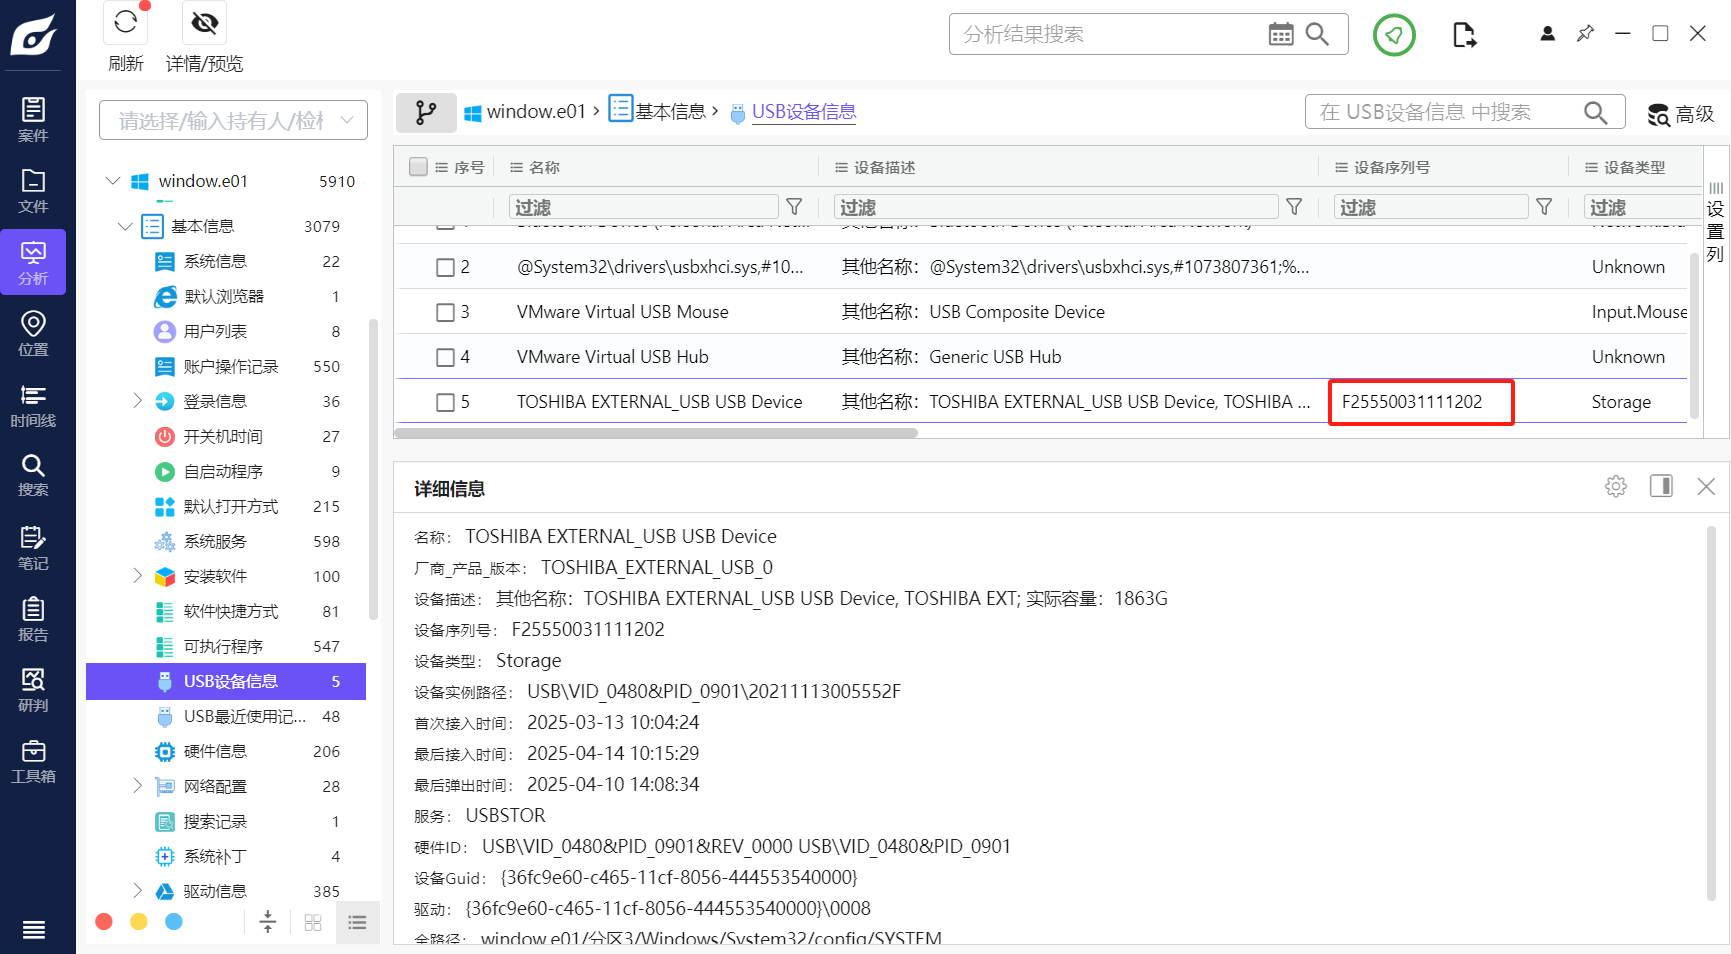
Task: Expand the 登录信息 tree node
Action: tap(137, 401)
